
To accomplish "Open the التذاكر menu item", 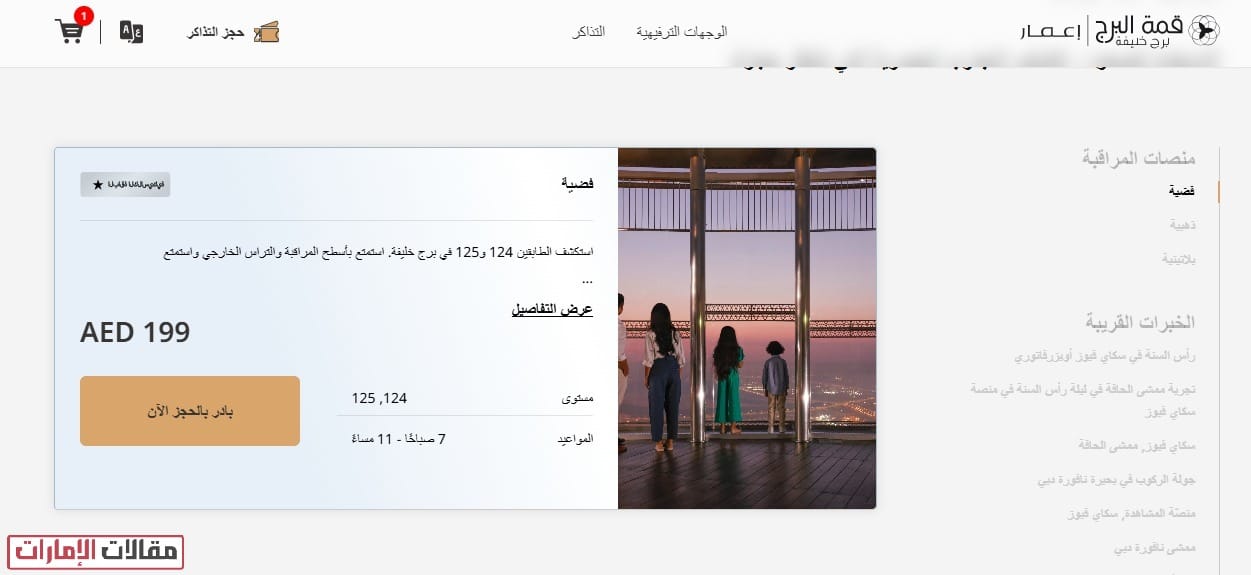I will [588, 32].
